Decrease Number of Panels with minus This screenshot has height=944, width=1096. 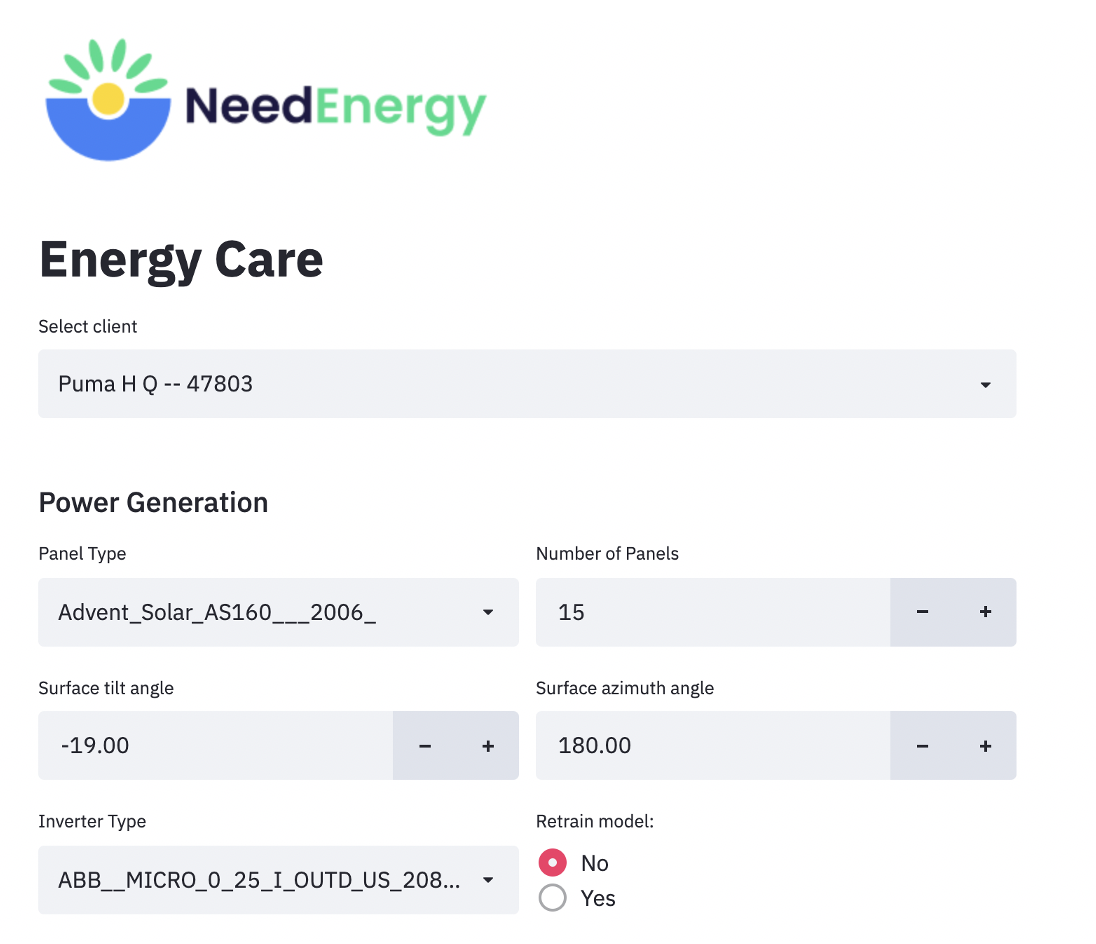[922, 612]
